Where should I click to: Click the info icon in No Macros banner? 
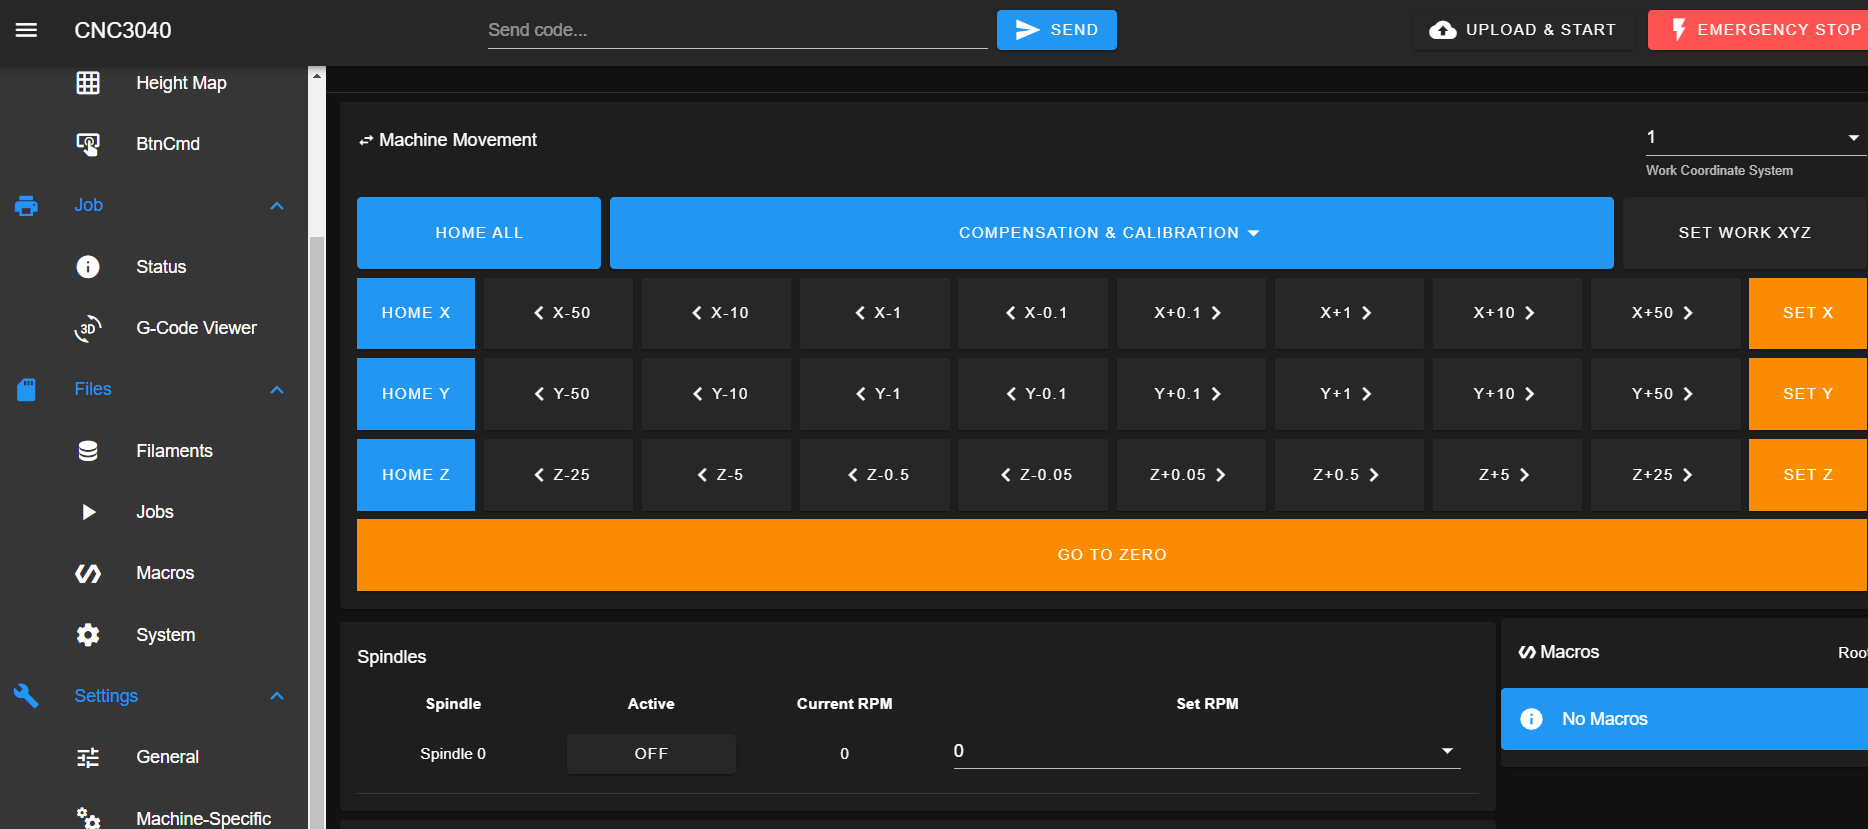click(1531, 719)
